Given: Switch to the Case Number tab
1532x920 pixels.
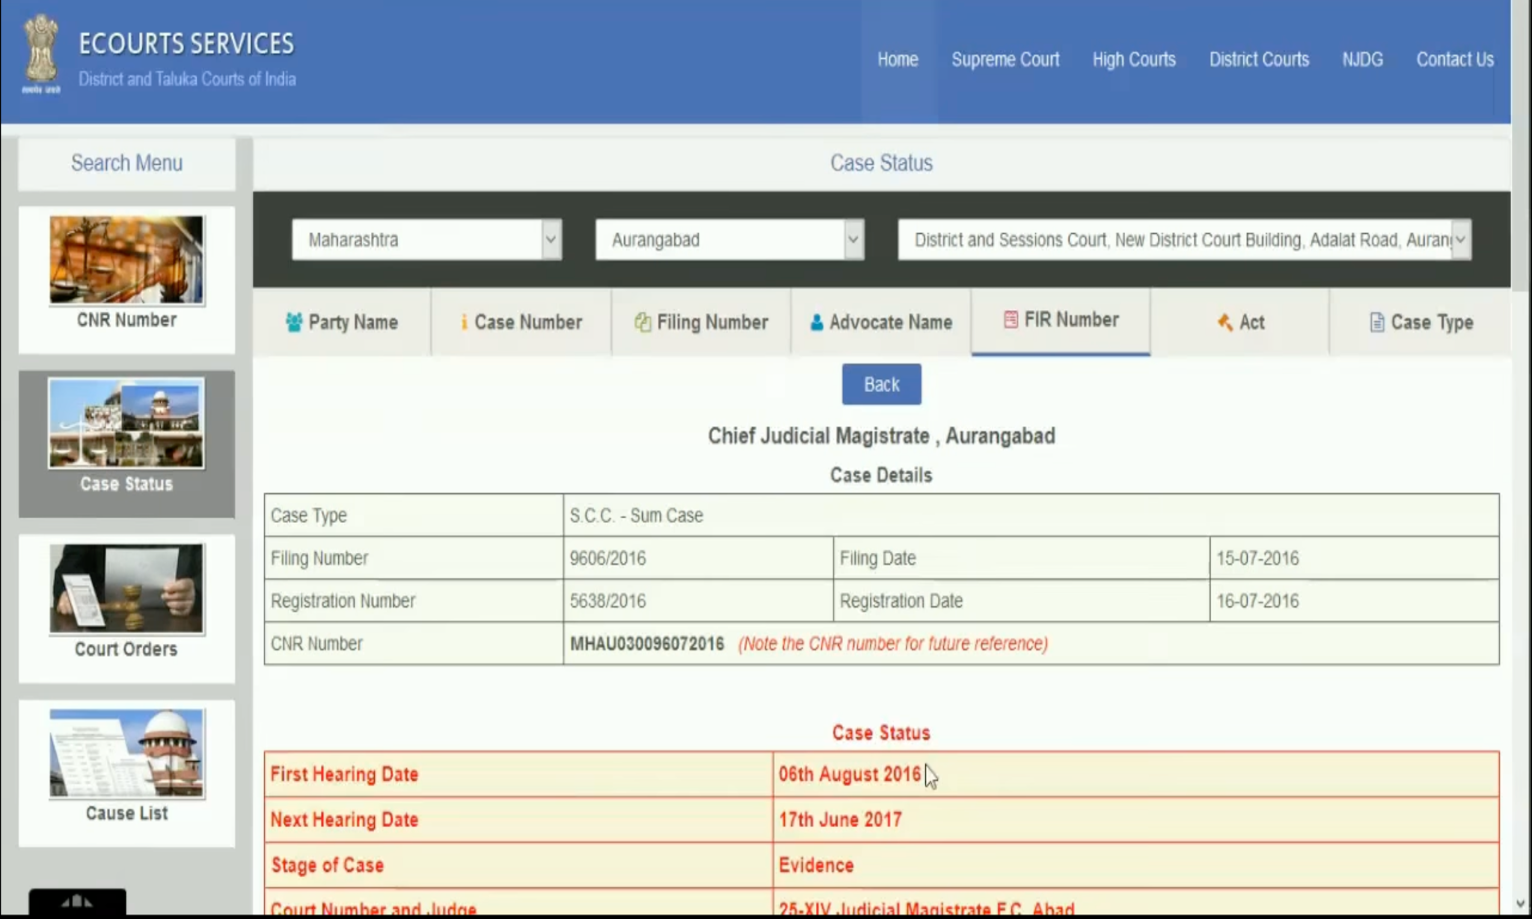Looking at the screenshot, I should click(x=521, y=322).
